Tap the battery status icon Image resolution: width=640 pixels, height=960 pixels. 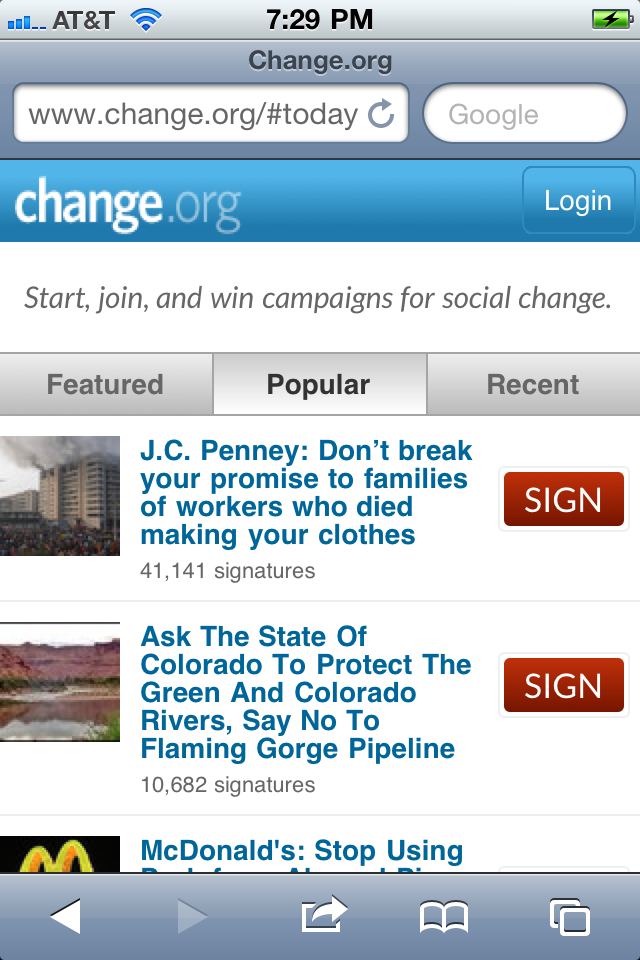point(610,19)
